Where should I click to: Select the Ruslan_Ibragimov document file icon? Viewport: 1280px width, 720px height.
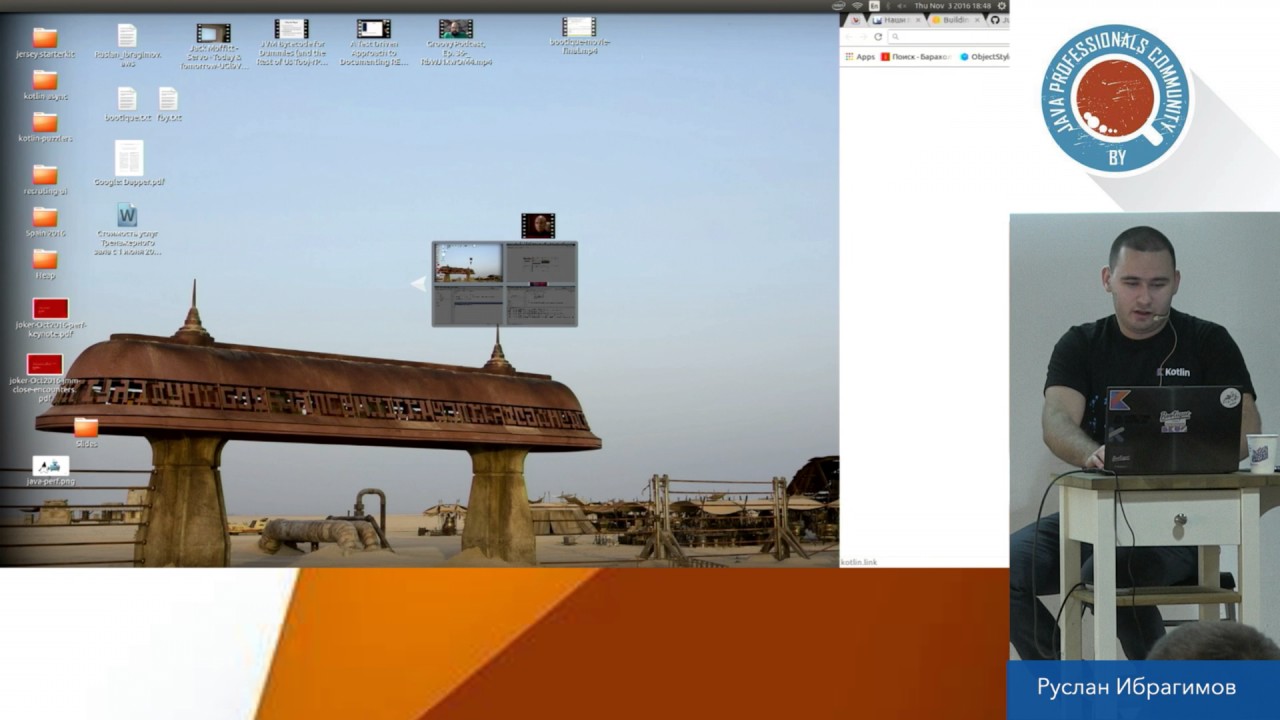click(x=127, y=36)
